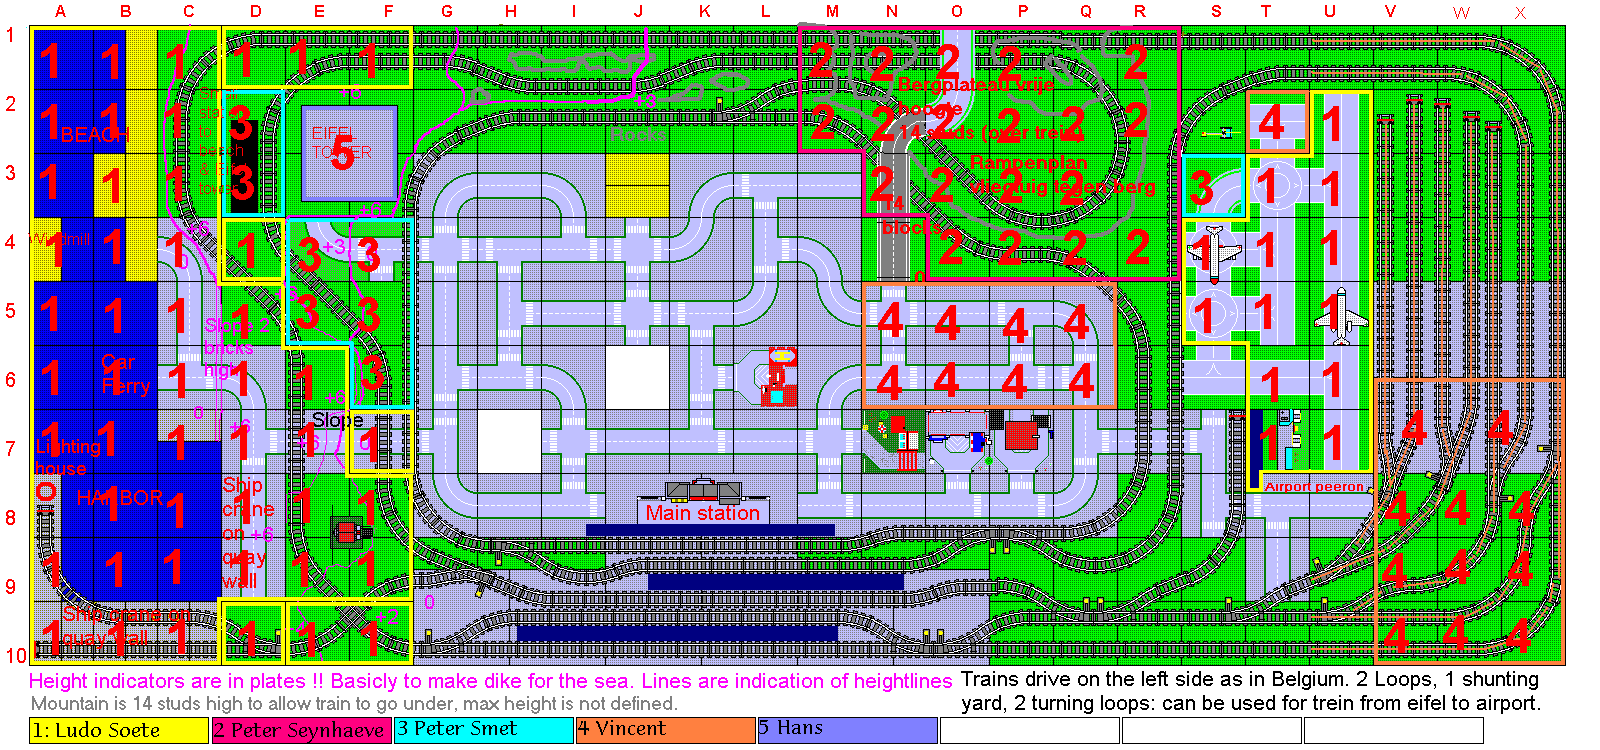Screen dimensions: 1600x750
Task: Click the airplane parked at grid S4
Action: (1214, 254)
